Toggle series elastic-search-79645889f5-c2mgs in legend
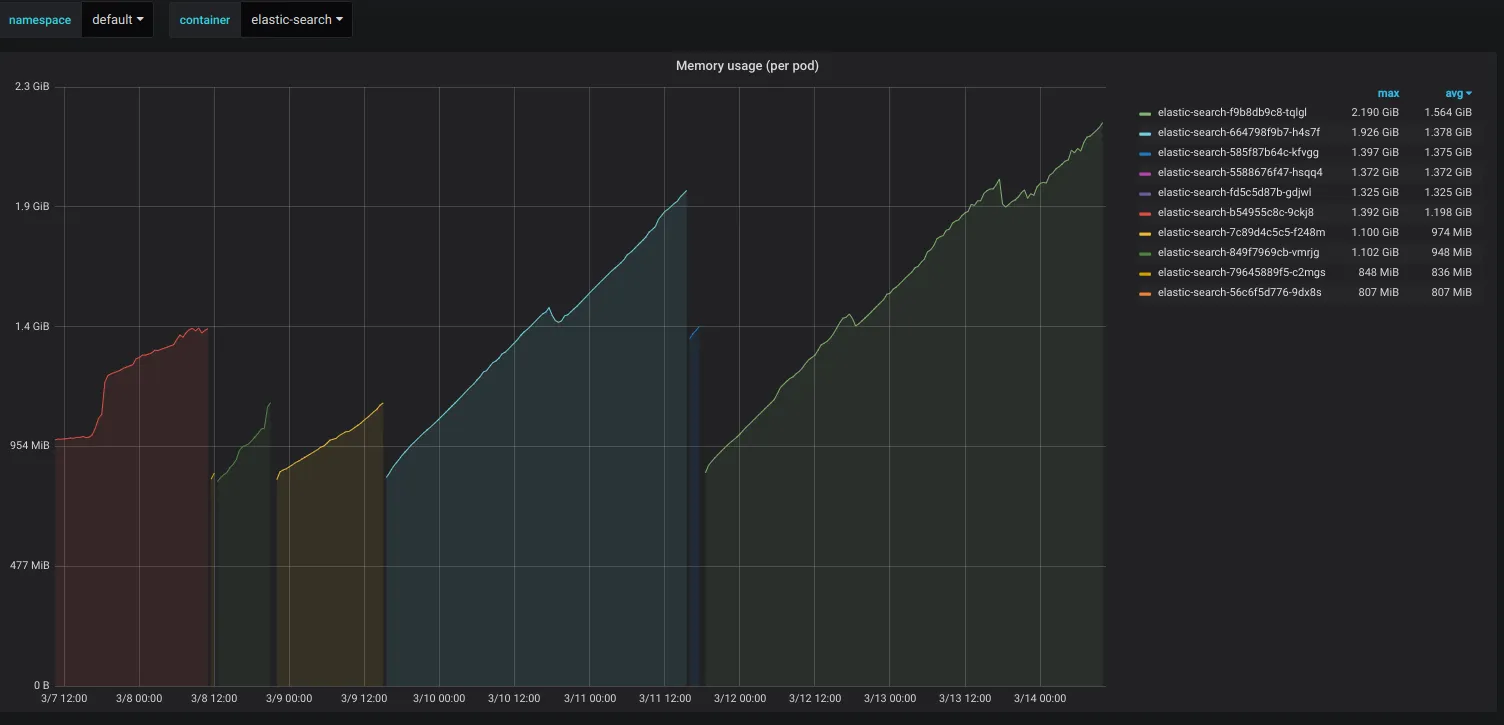Screen dimensions: 1504x725 point(1241,273)
